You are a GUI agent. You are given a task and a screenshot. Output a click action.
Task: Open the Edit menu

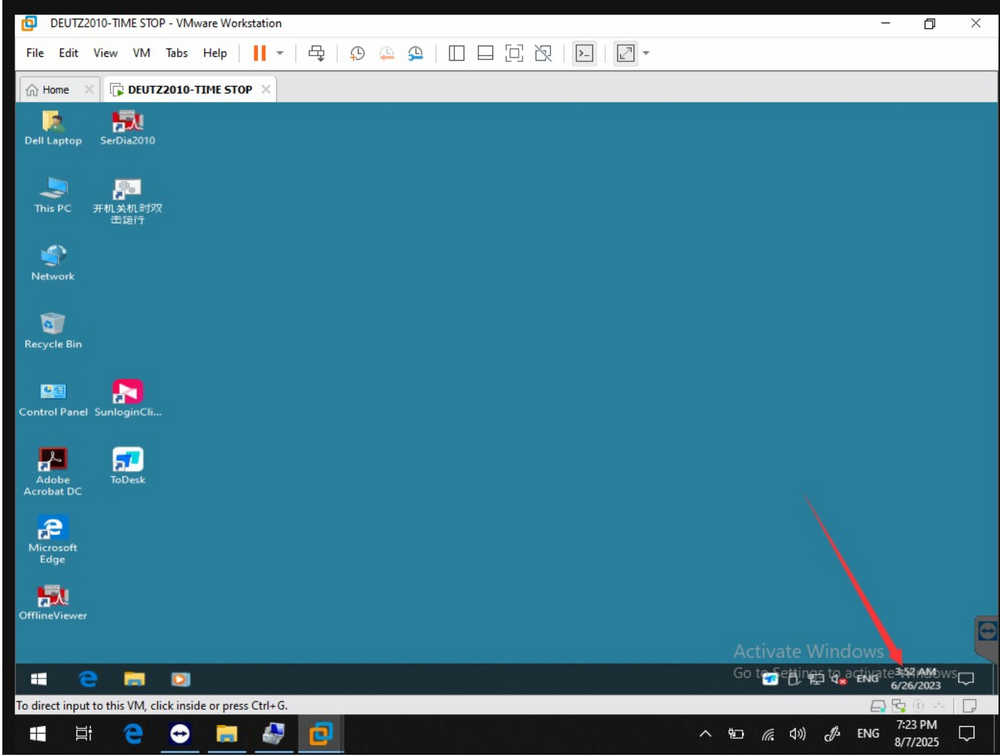[x=68, y=53]
